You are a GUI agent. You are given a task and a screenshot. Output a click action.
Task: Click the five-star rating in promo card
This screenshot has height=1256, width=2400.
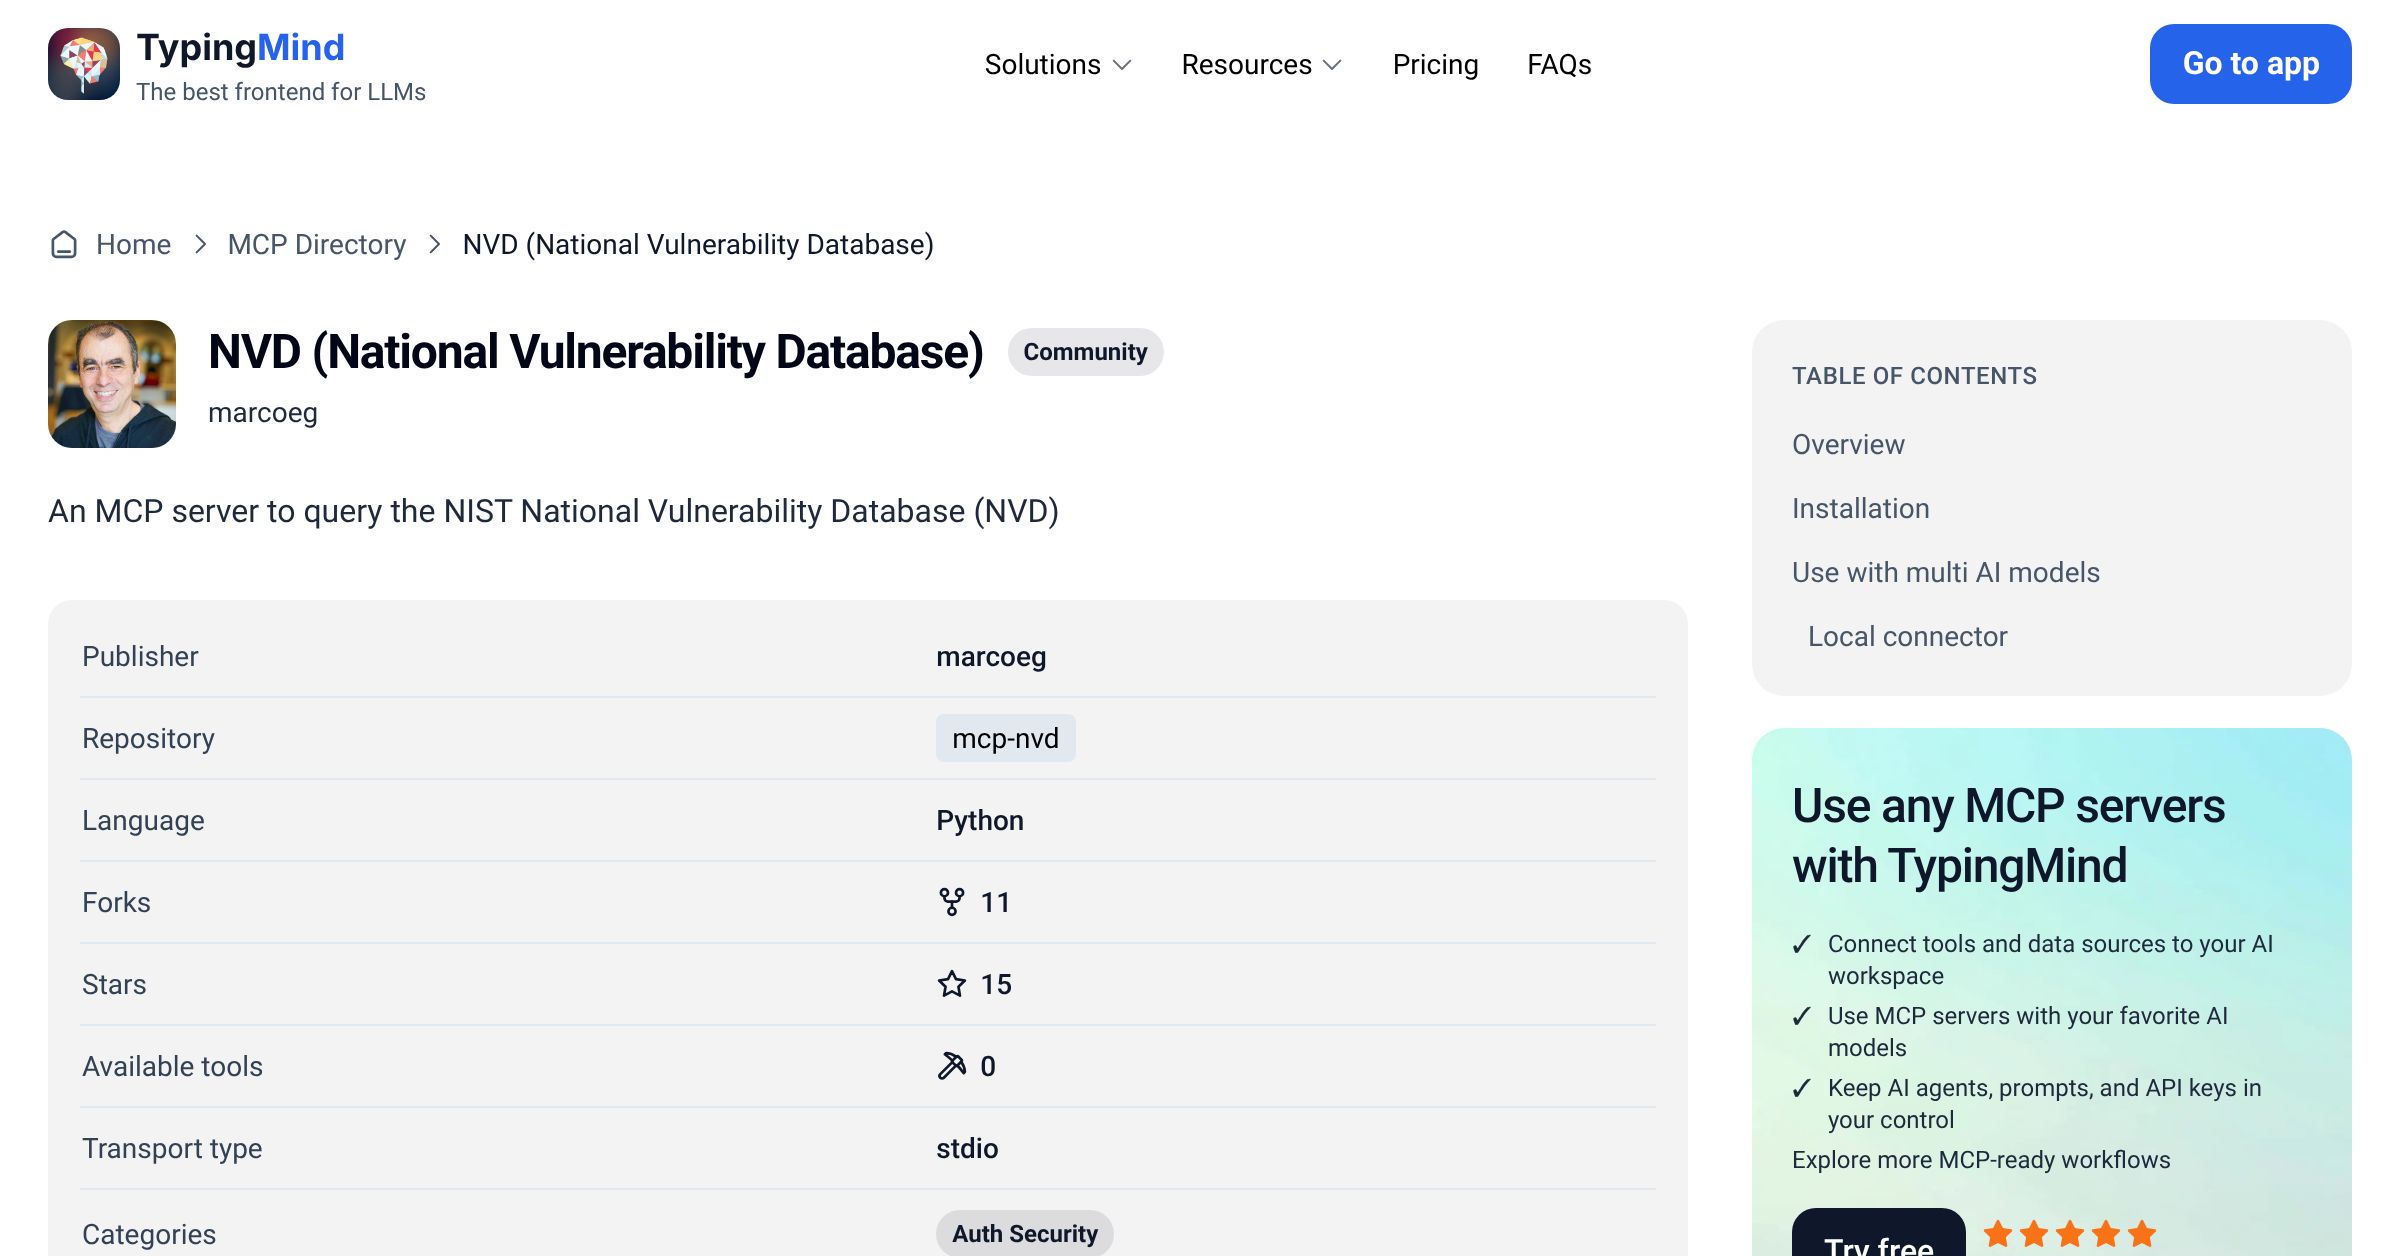(x=2069, y=1234)
